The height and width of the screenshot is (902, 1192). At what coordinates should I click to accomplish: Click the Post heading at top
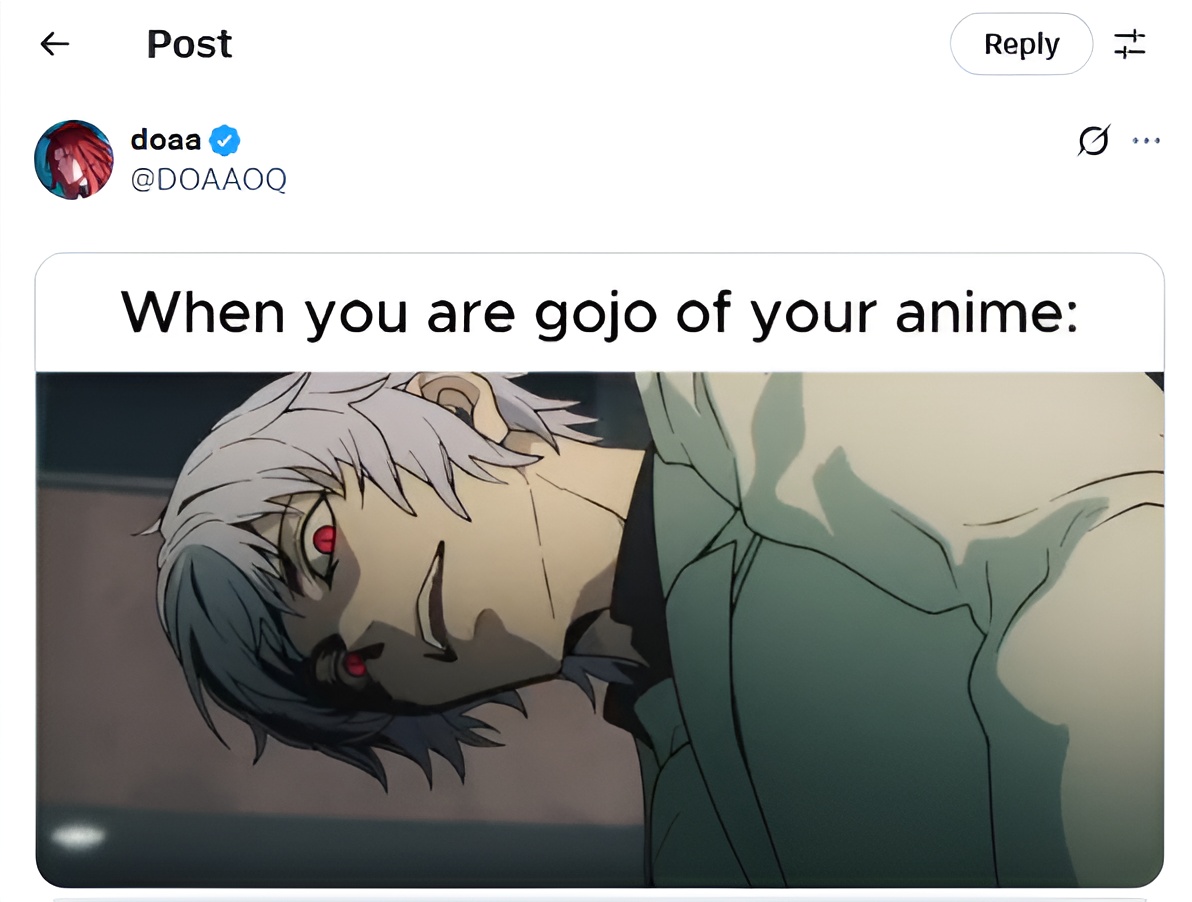(189, 44)
